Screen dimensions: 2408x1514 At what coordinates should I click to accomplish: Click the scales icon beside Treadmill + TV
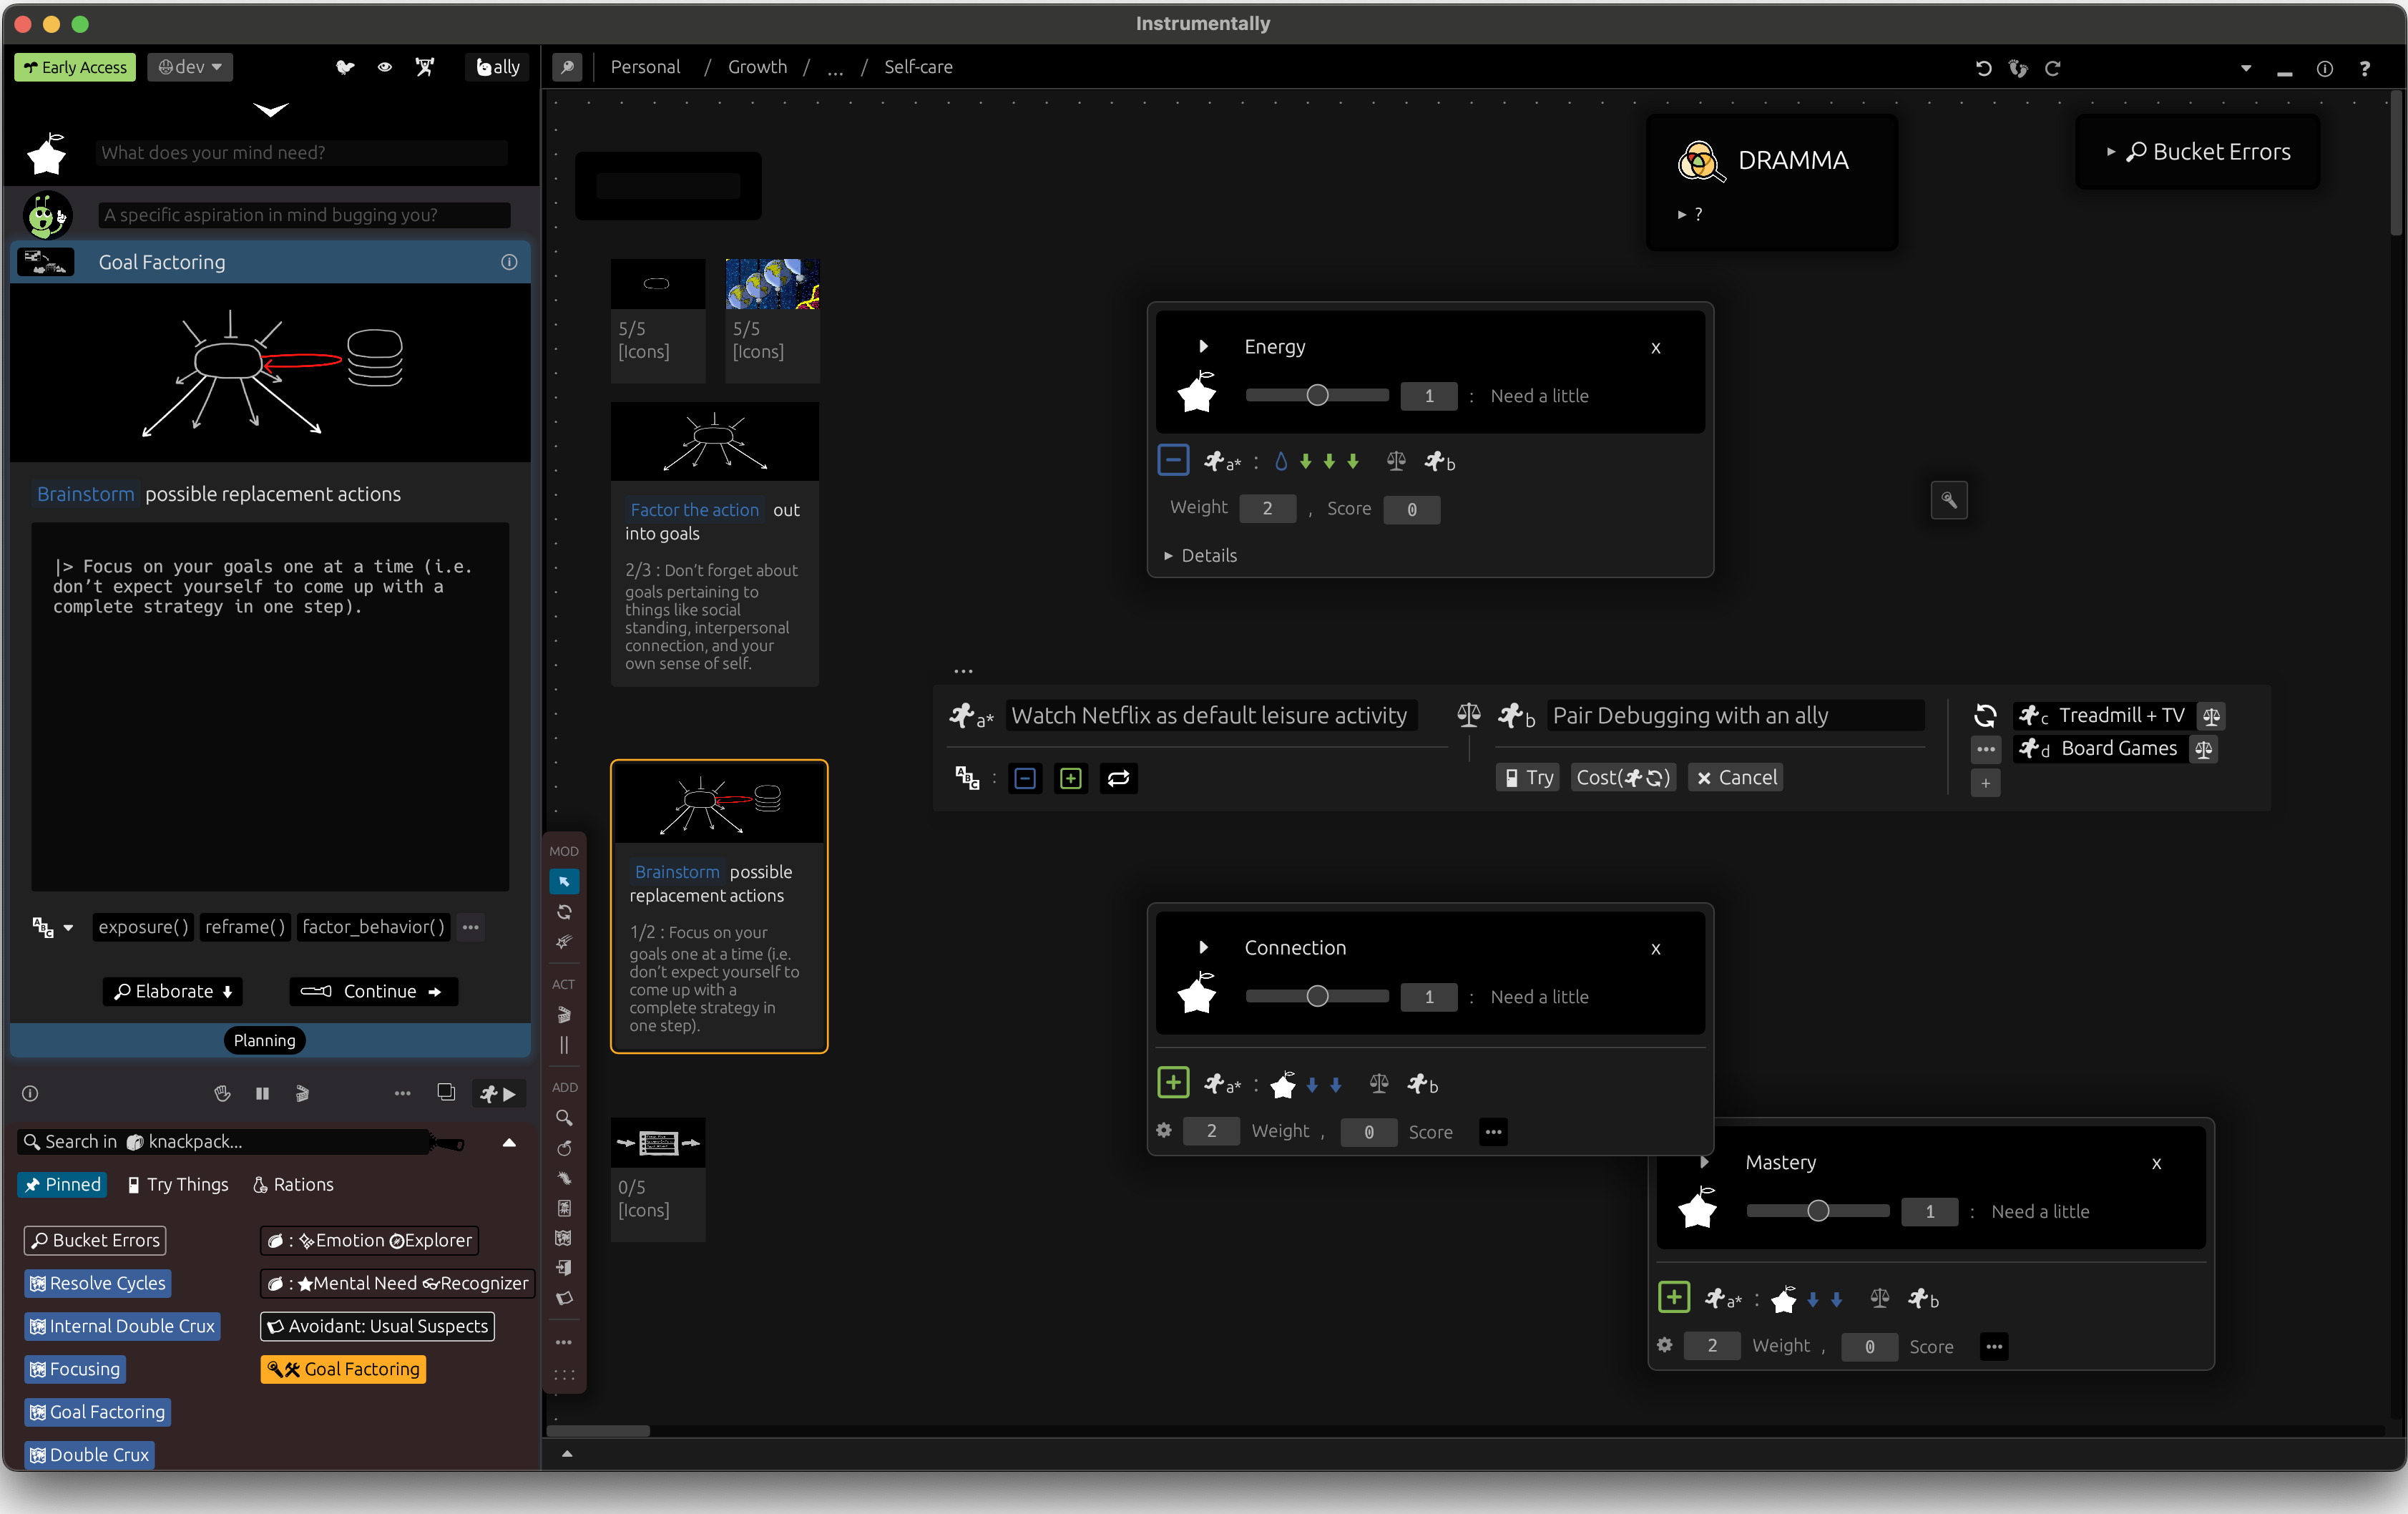[x=2212, y=716]
